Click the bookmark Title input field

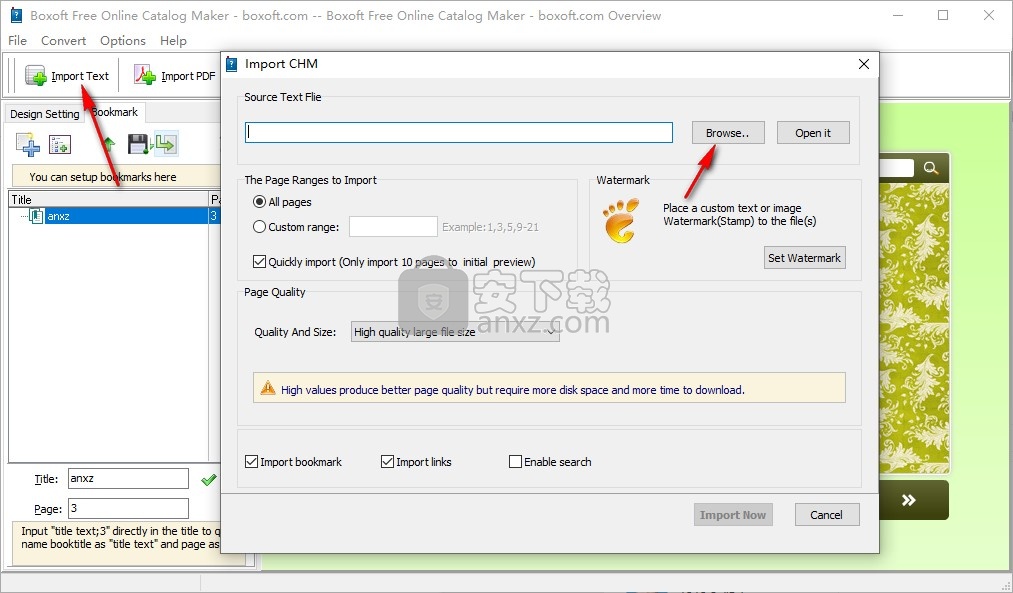(x=128, y=479)
